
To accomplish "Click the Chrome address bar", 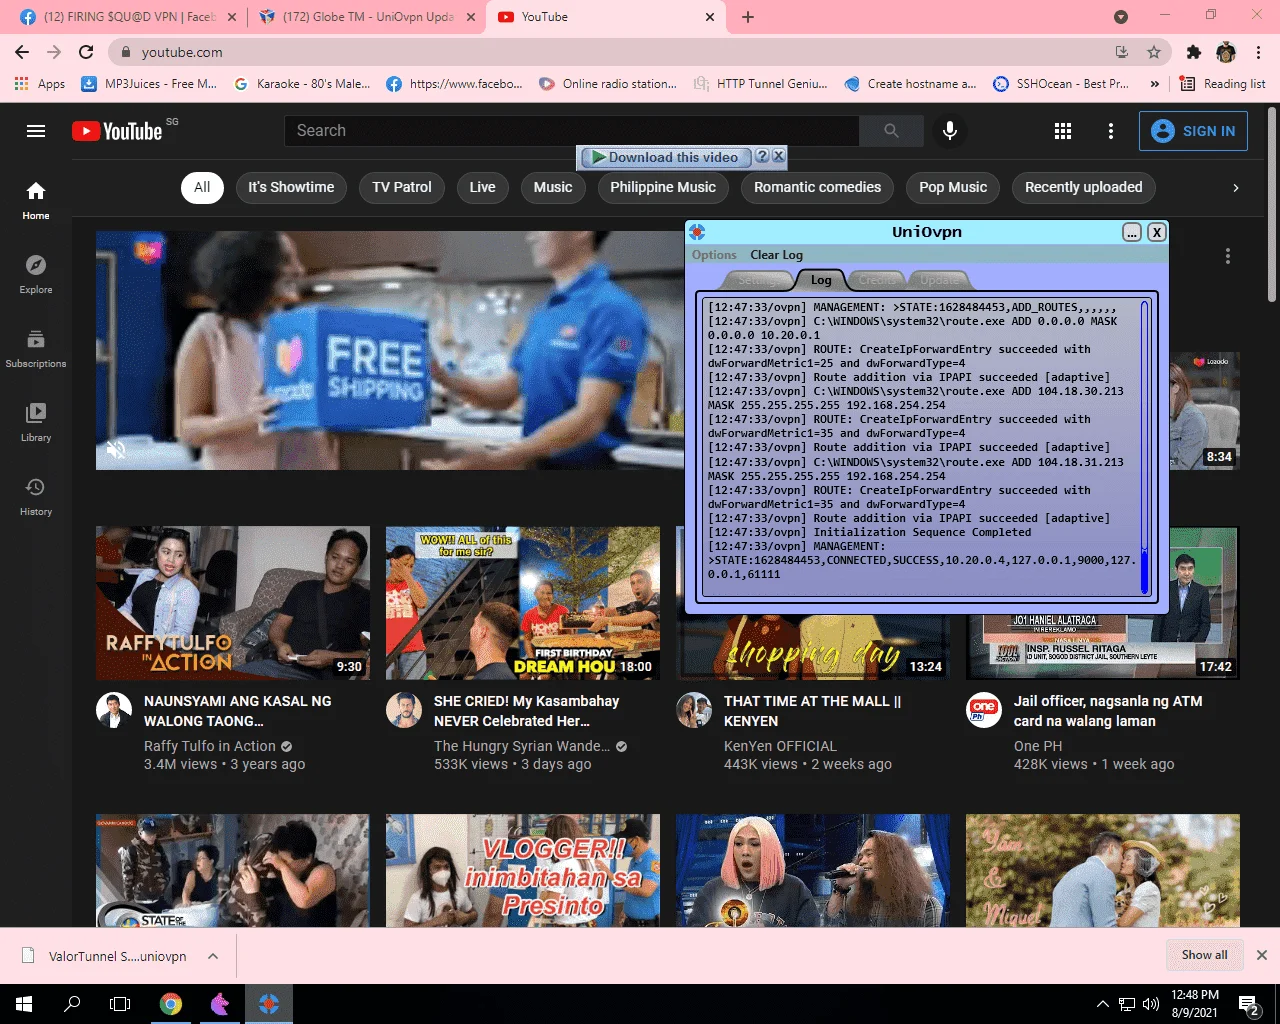I will [610, 52].
